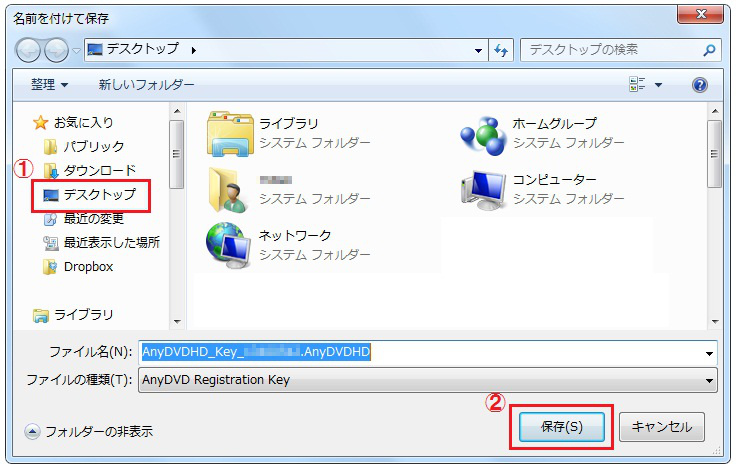Screen dimensions: 737x469
Task: Click the 最近の変更 icon in sidebar
Action: (x=50, y=219)
